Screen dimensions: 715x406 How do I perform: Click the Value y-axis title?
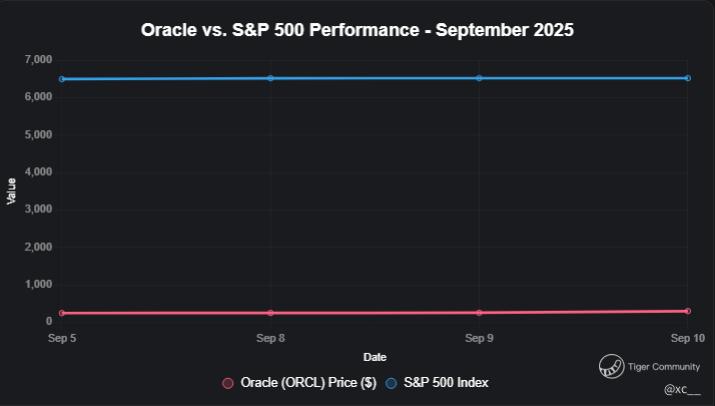pyautogui.click(x=12, y=191)
